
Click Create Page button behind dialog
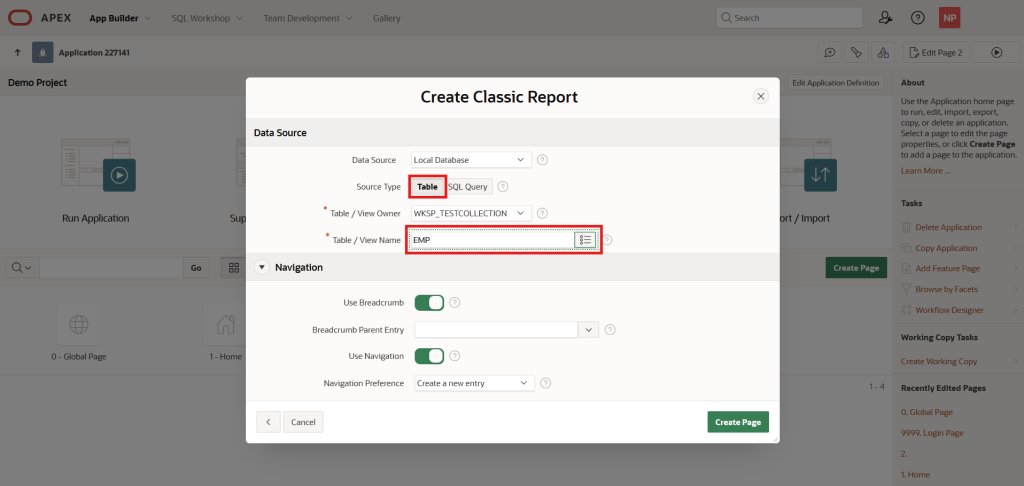[x=856, y=268]
